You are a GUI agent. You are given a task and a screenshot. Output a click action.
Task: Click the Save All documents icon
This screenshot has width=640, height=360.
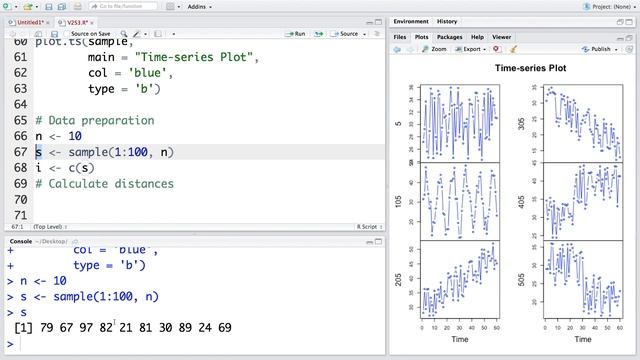point(62,7)
